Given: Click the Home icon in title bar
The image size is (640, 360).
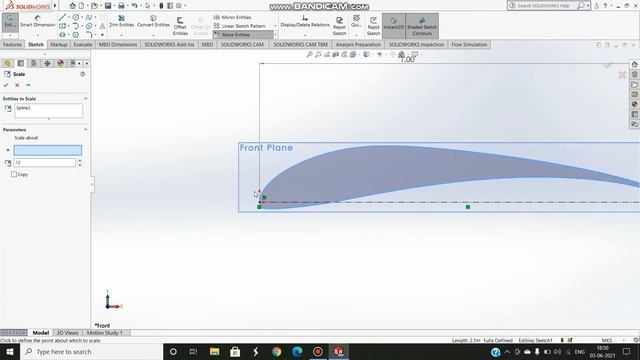Looking at the screenshot, I should point(72,6).
